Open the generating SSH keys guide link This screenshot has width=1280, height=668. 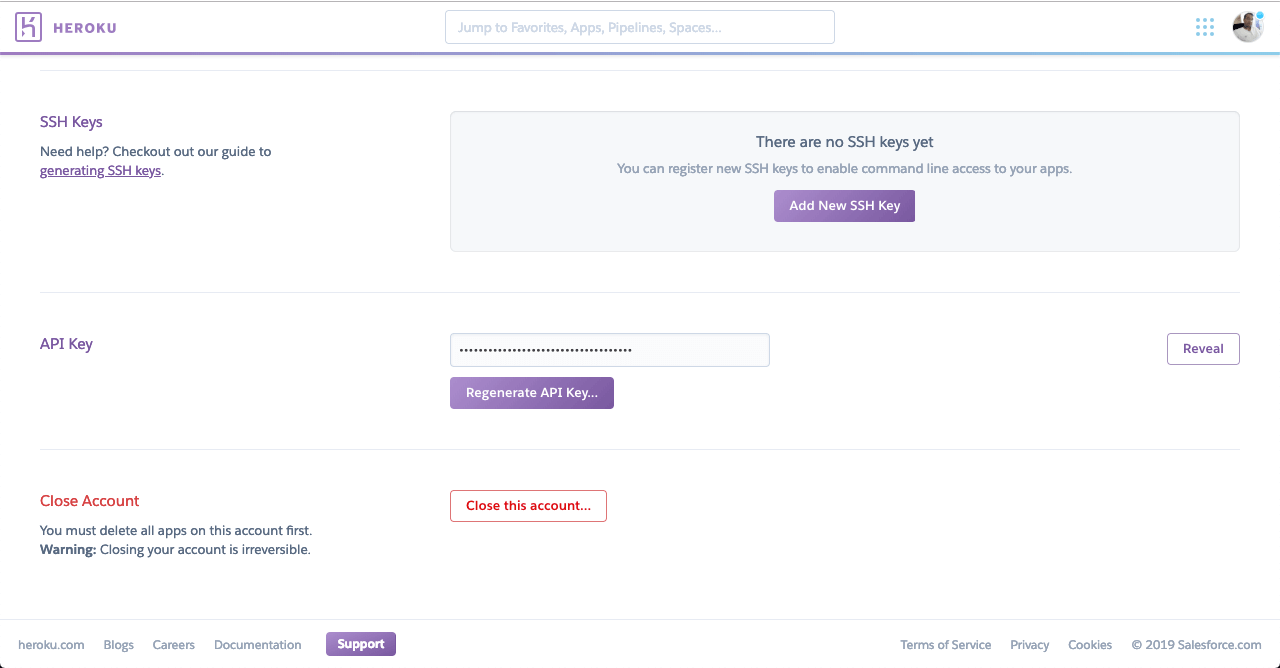click(100, 171)
